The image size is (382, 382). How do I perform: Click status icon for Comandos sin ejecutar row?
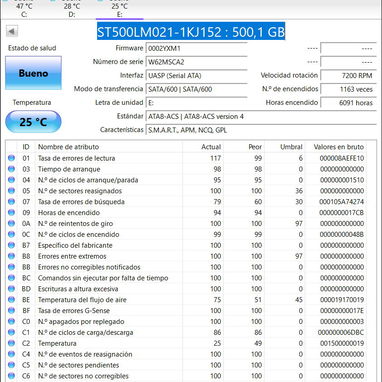(x=12, y=278)
